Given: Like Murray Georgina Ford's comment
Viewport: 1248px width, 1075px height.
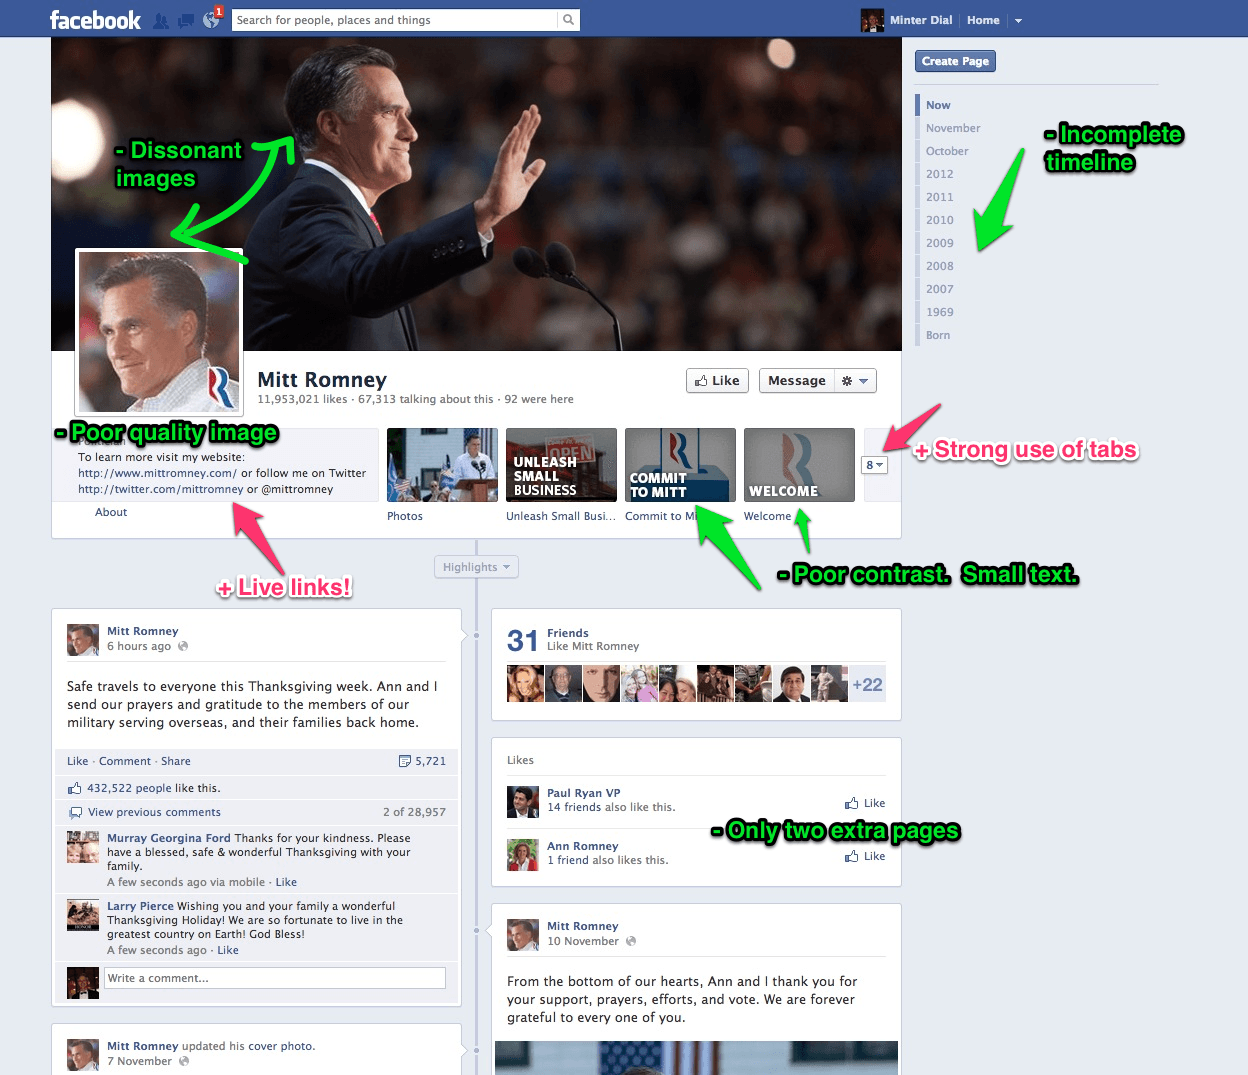Looking at the screenshot, I should click(x=286, y=882).
